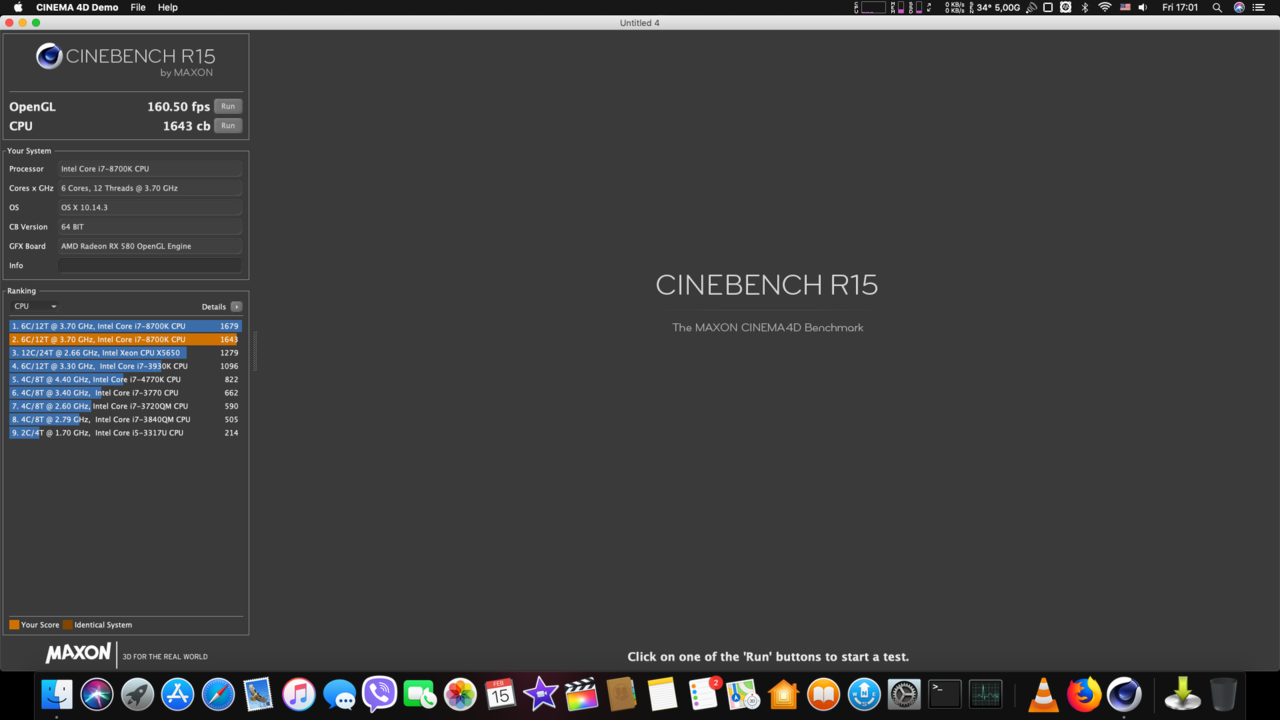Open Final Cut Pro clapperboard in dock
1280x720 pixels.
581,694
